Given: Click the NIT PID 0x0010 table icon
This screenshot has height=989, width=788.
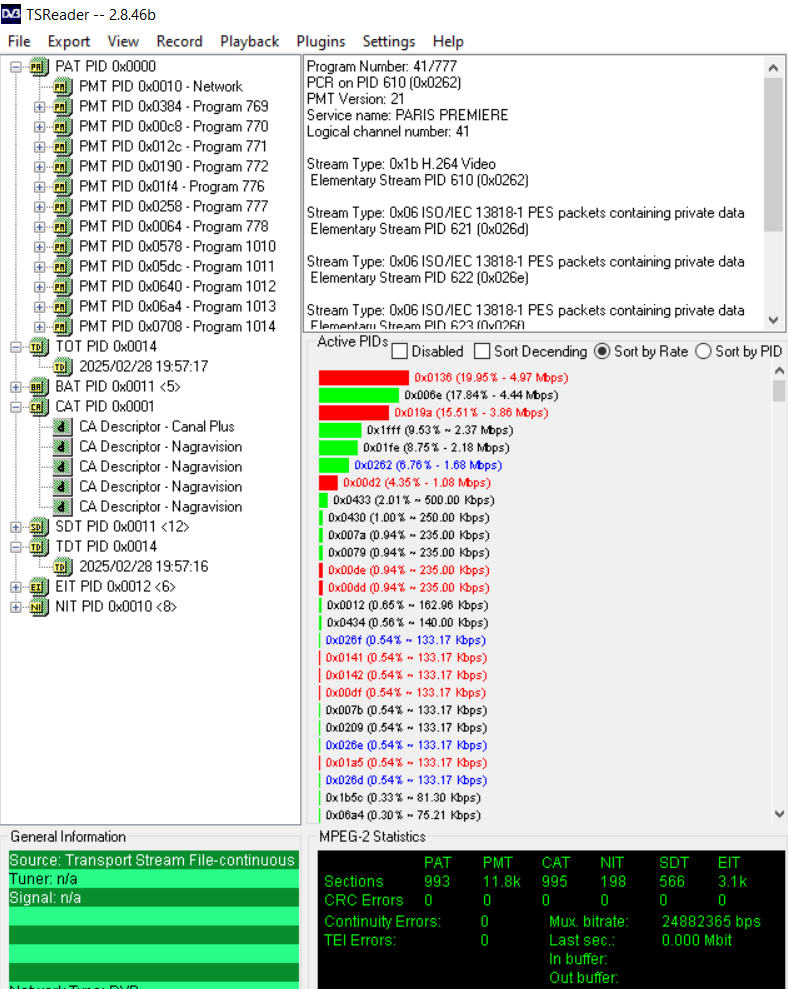Looking at the screenshot, I should (x=37, y=607).
